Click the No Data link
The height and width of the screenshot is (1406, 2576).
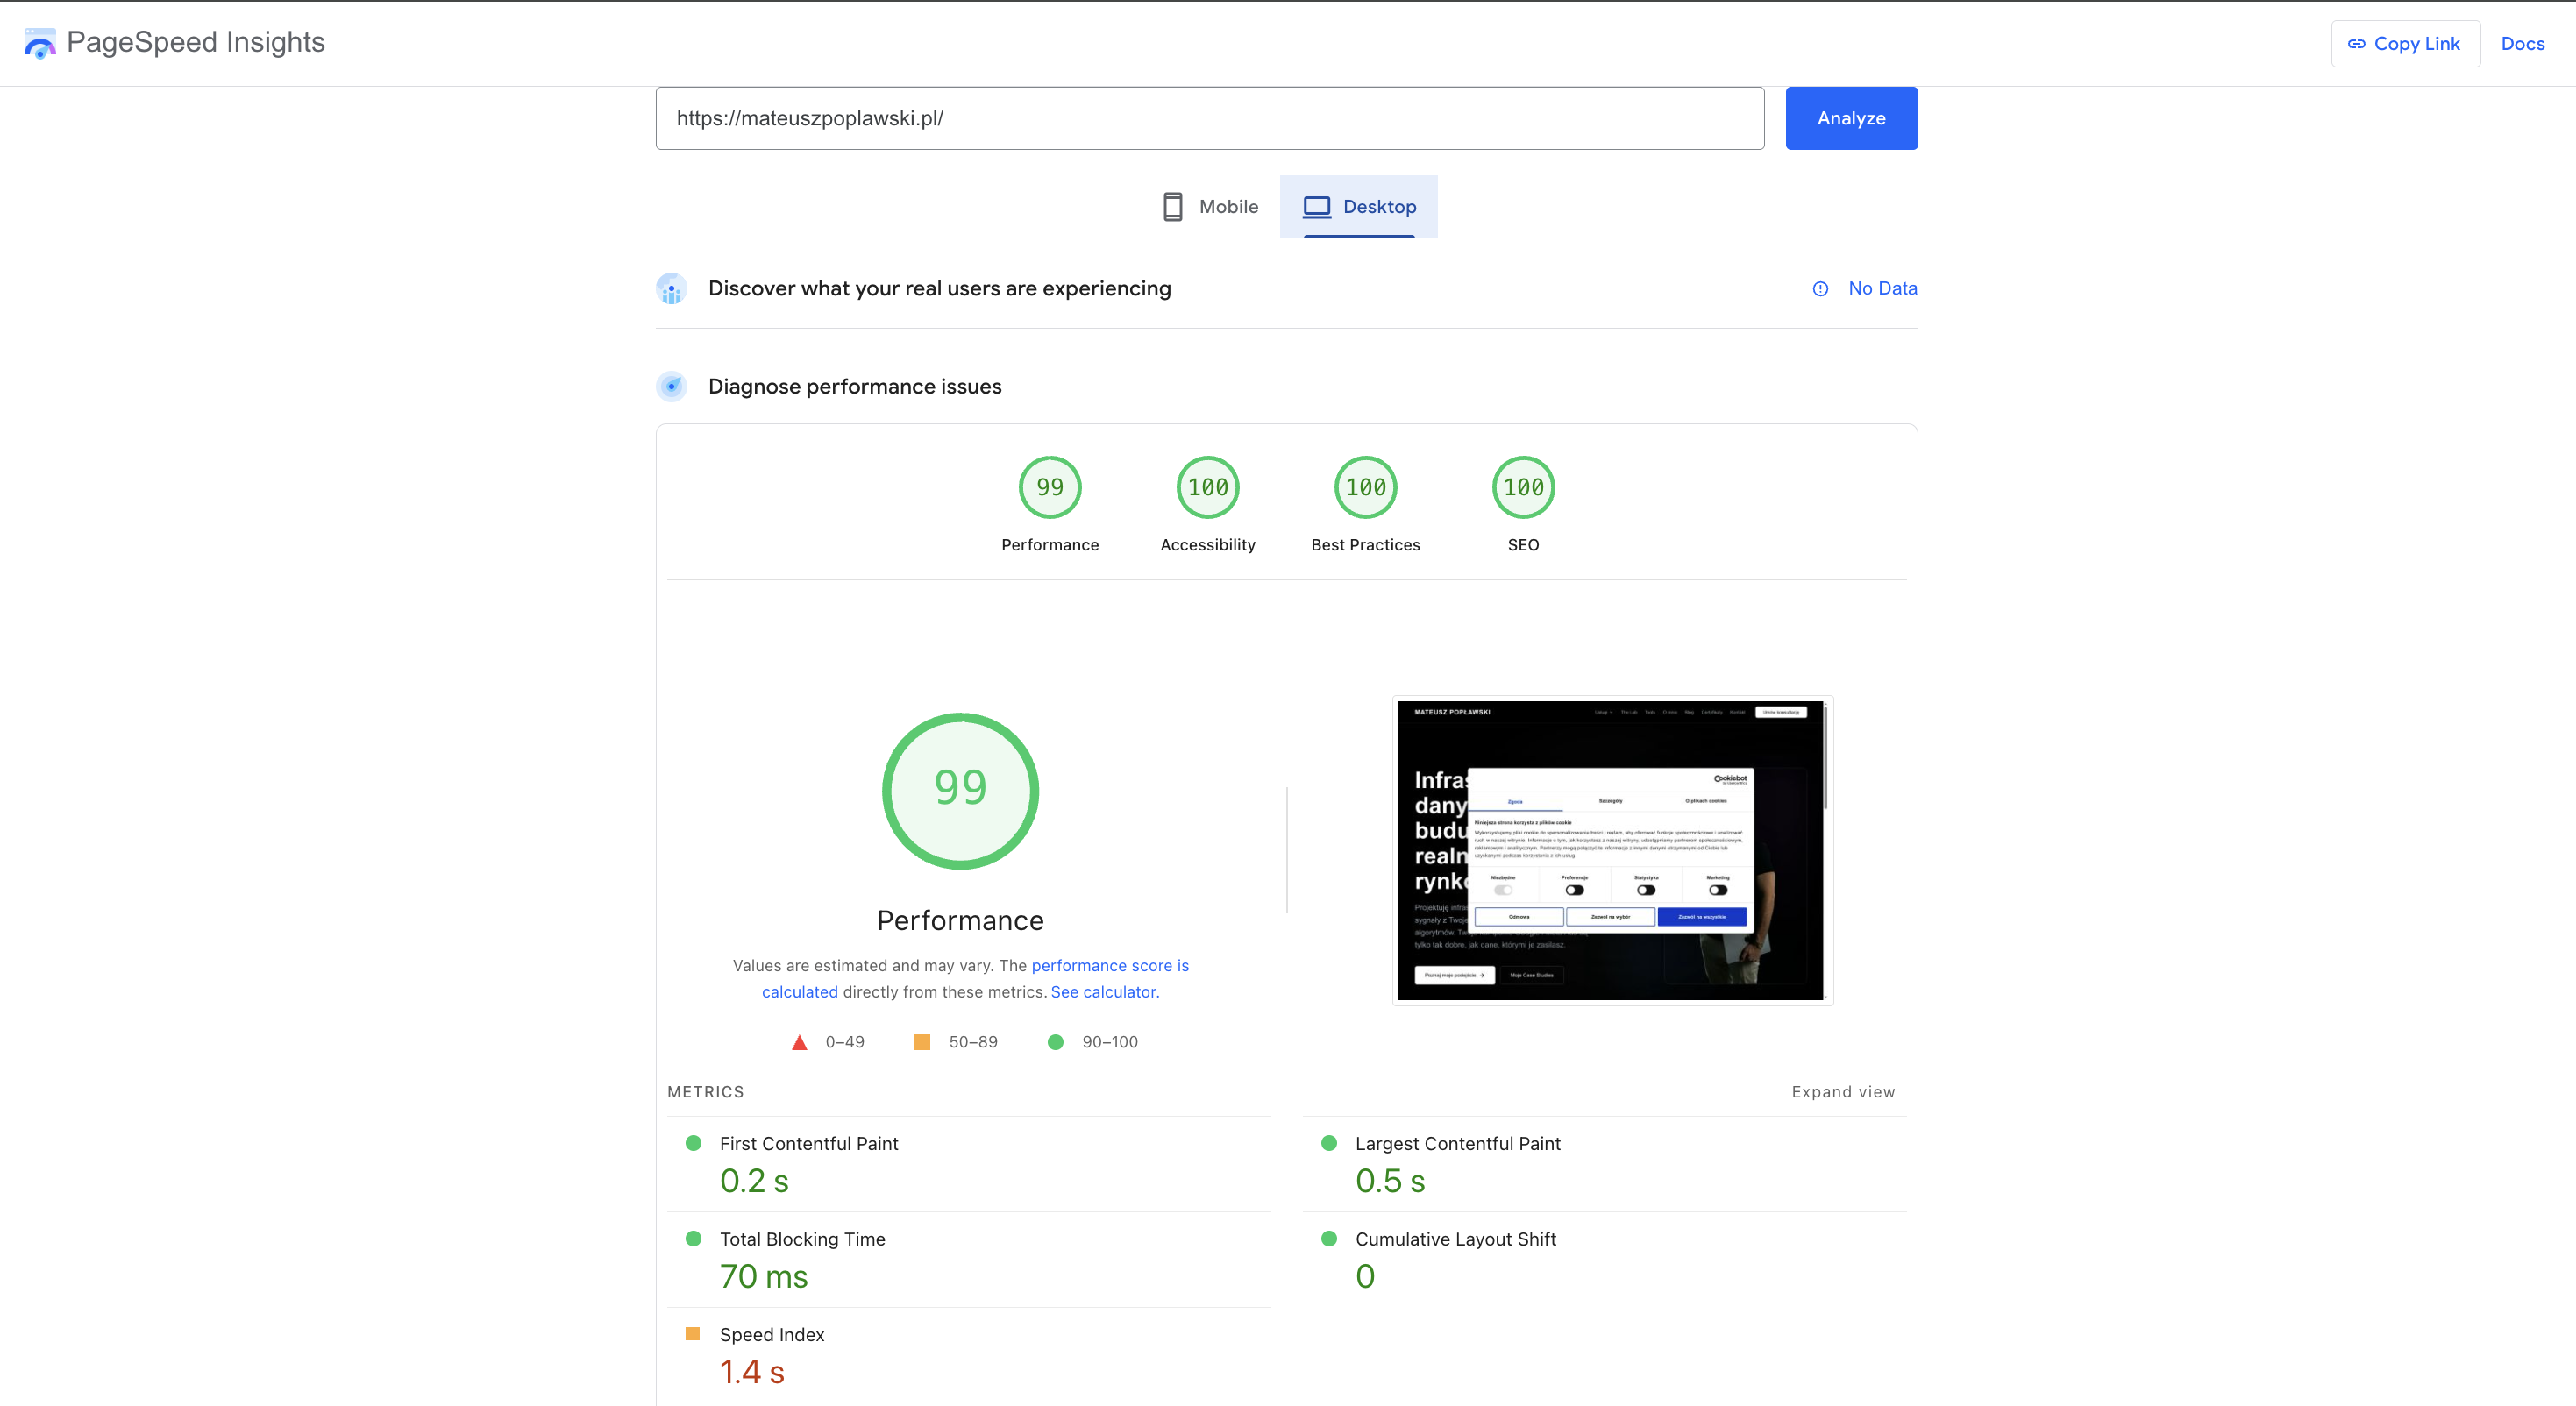pos(1882,288)
